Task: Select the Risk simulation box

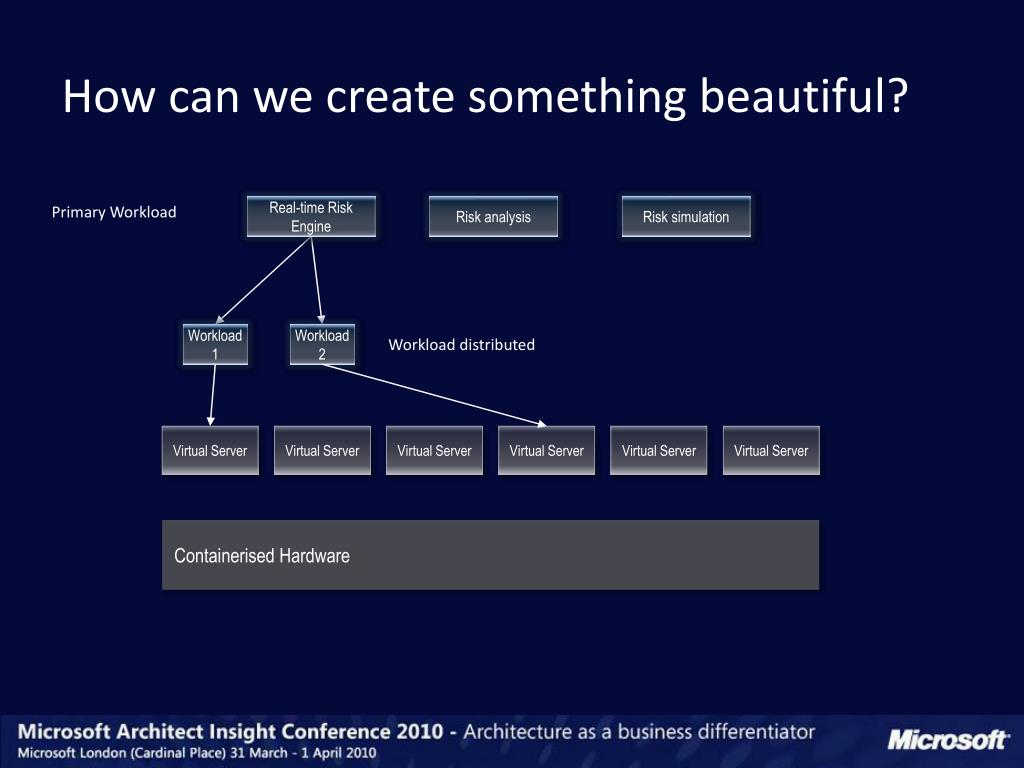Action: coord(686,217)
